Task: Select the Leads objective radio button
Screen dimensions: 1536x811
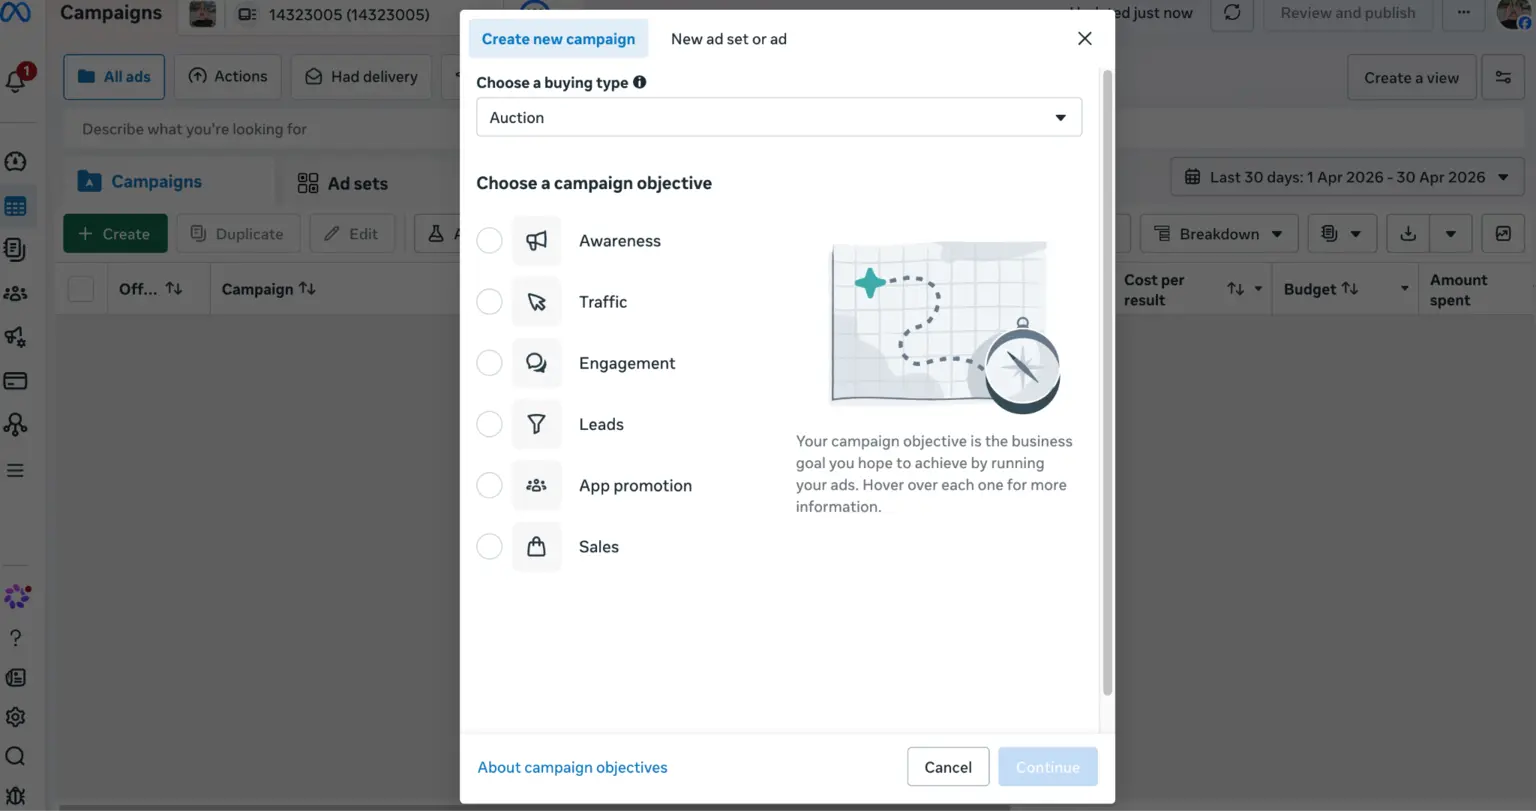Action: coord(489,424)
